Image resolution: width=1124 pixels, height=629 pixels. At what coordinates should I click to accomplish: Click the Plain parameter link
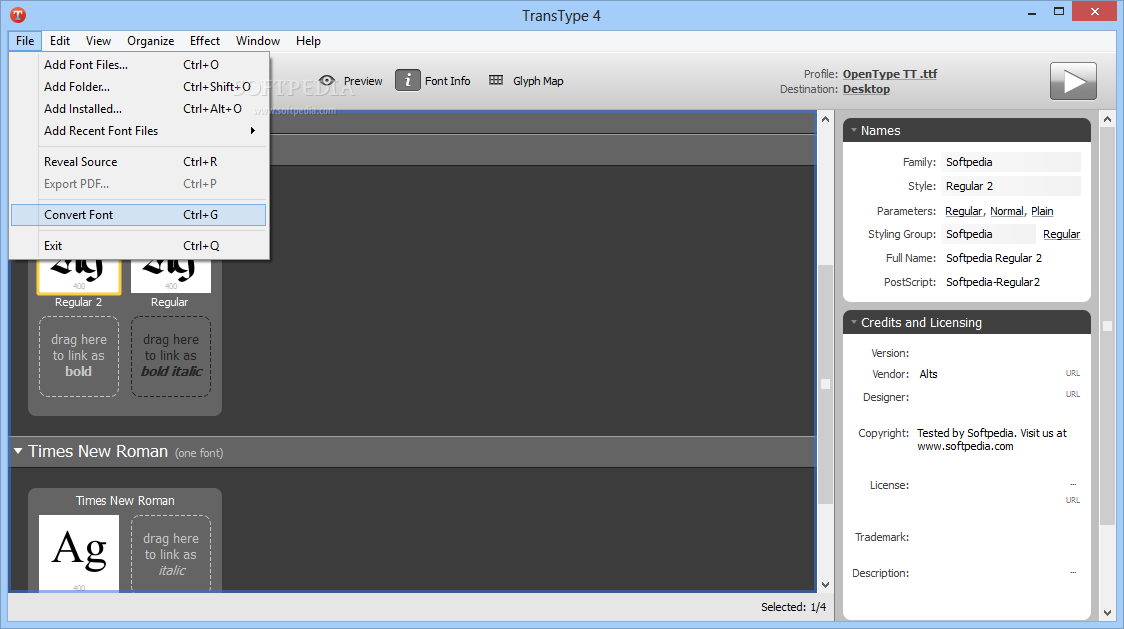(1042, 211)
